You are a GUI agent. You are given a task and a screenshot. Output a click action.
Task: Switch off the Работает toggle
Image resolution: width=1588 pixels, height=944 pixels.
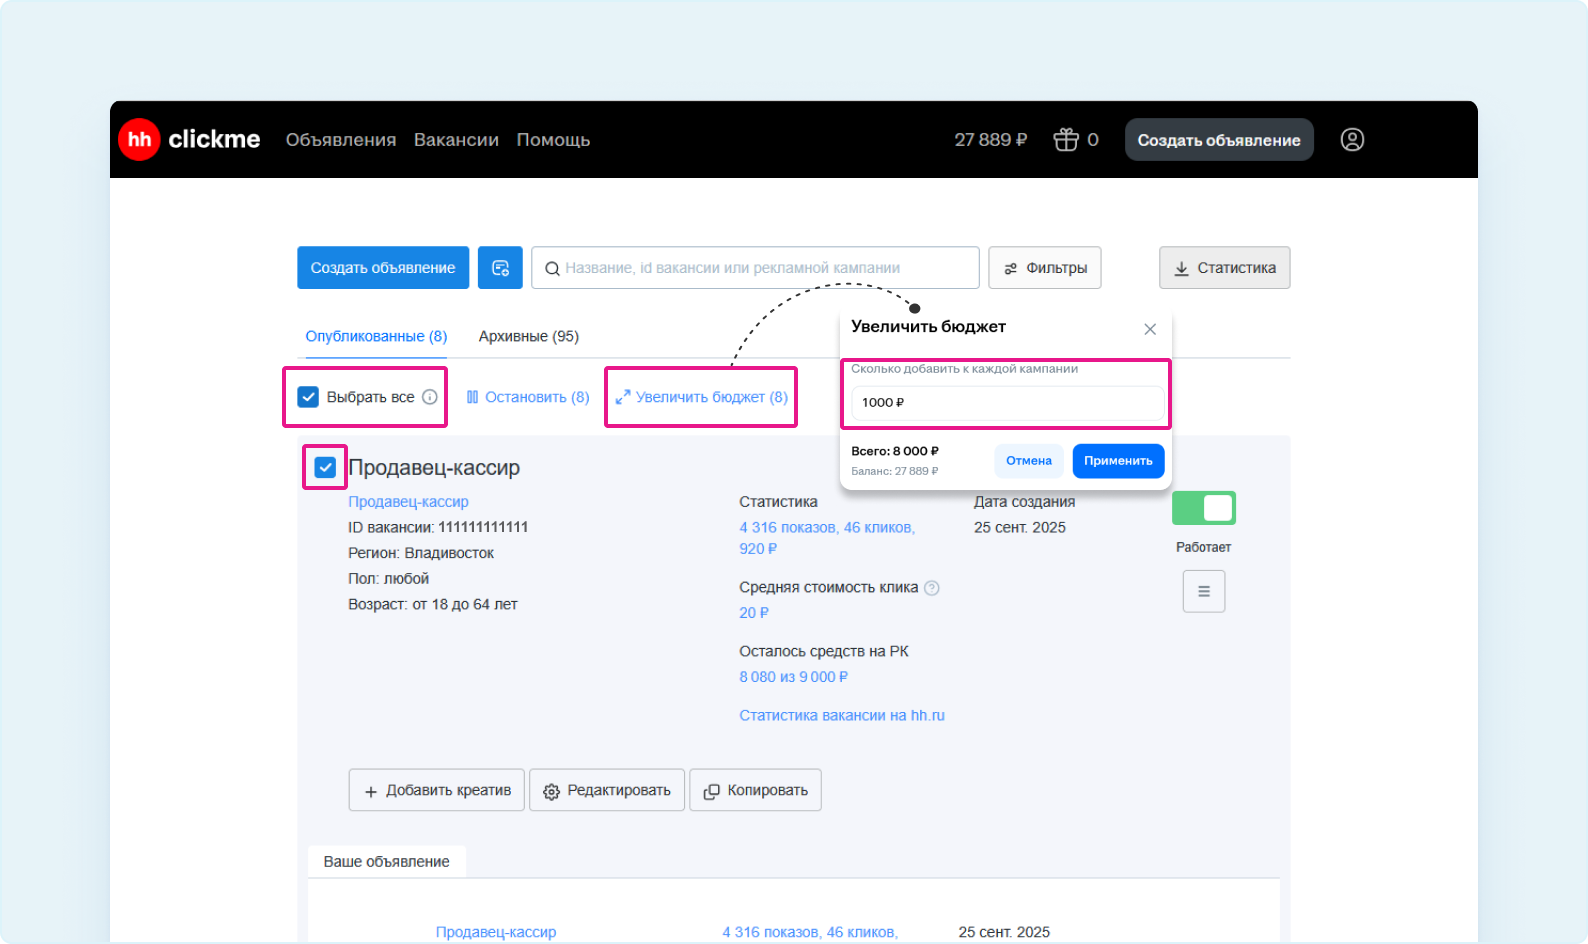1204,508
